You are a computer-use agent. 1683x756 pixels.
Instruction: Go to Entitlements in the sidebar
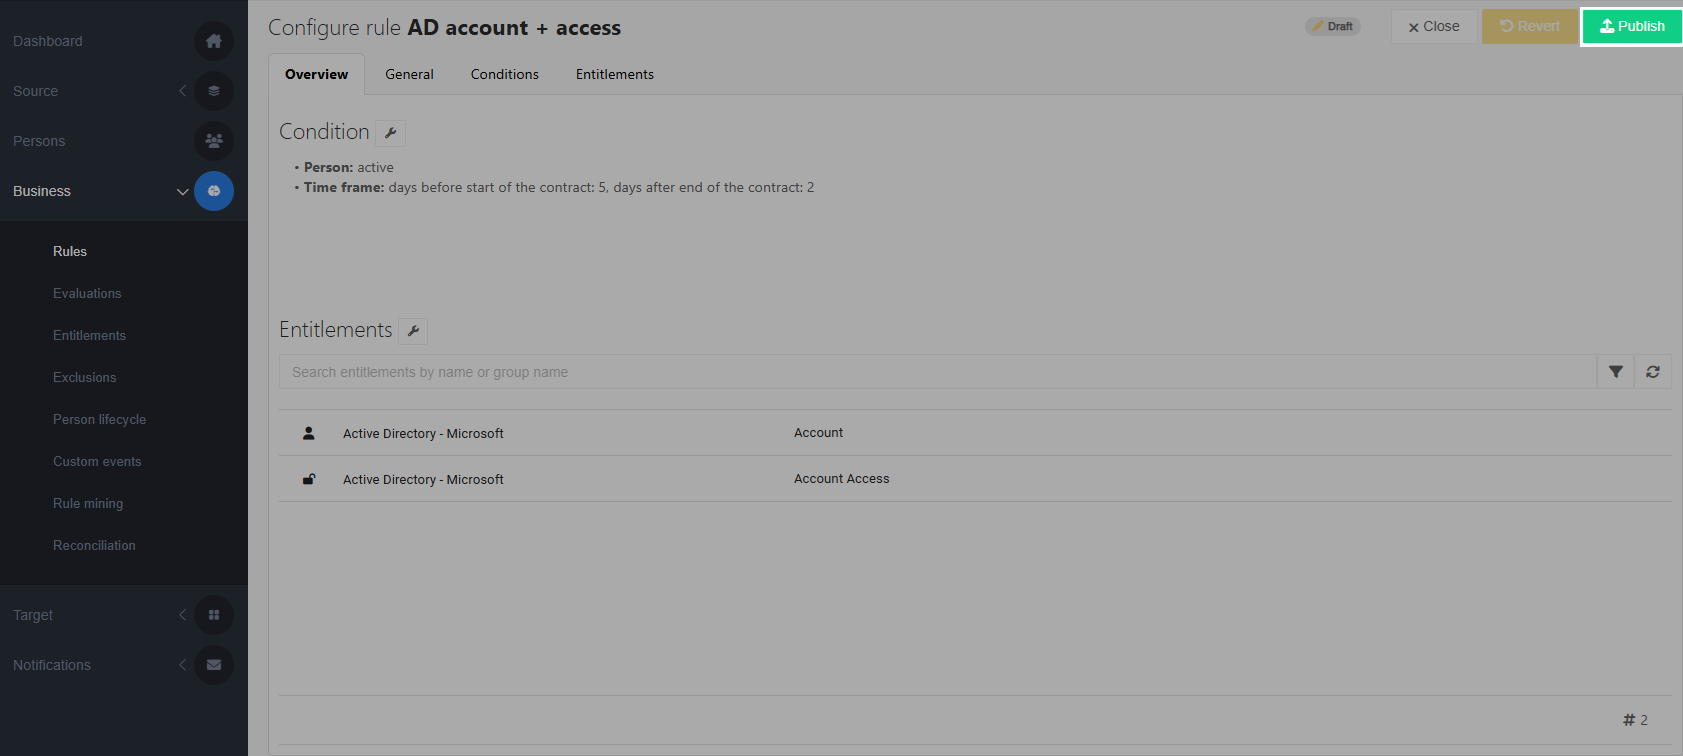coord(90,335)
